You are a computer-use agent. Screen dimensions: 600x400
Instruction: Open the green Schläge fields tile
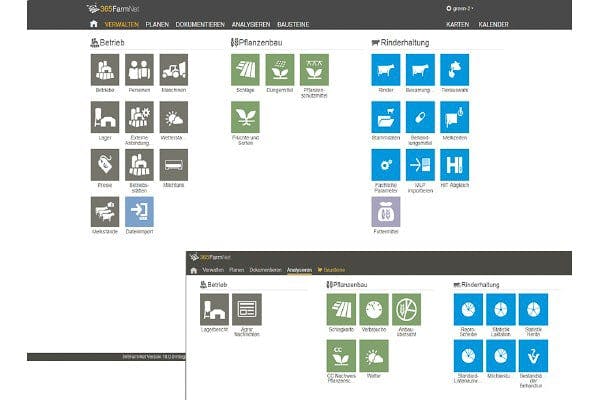(245, 70)
